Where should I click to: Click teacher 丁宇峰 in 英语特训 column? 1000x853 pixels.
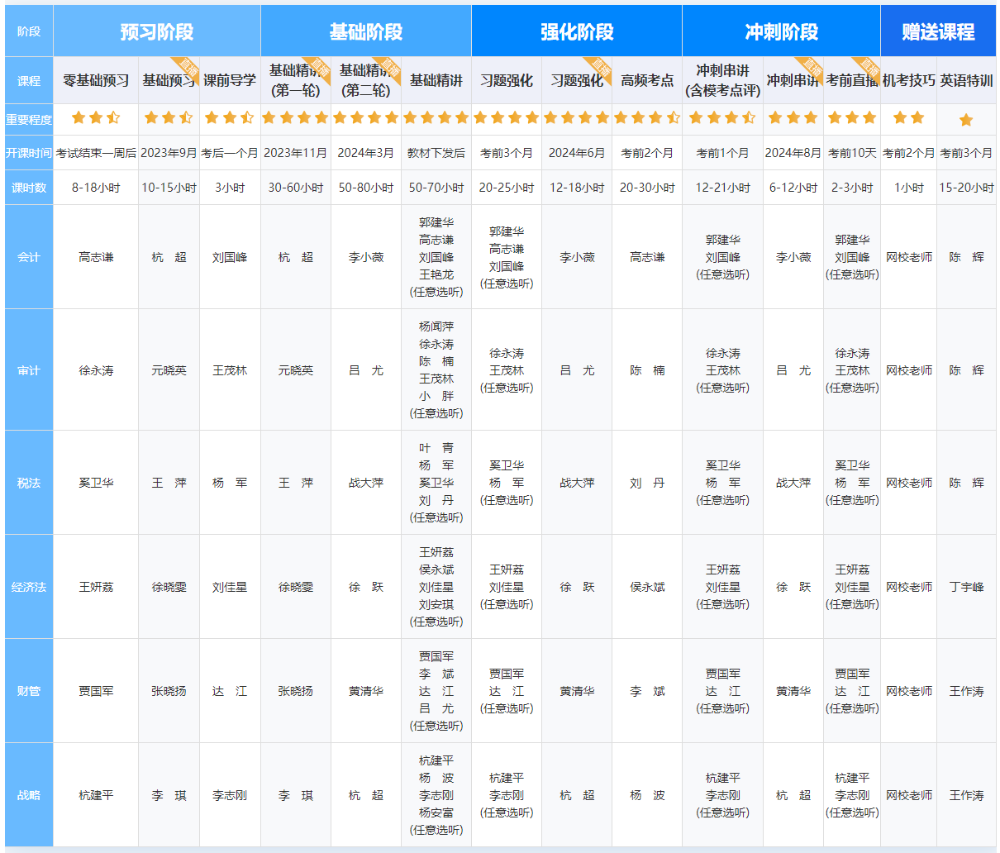[966, 587]
